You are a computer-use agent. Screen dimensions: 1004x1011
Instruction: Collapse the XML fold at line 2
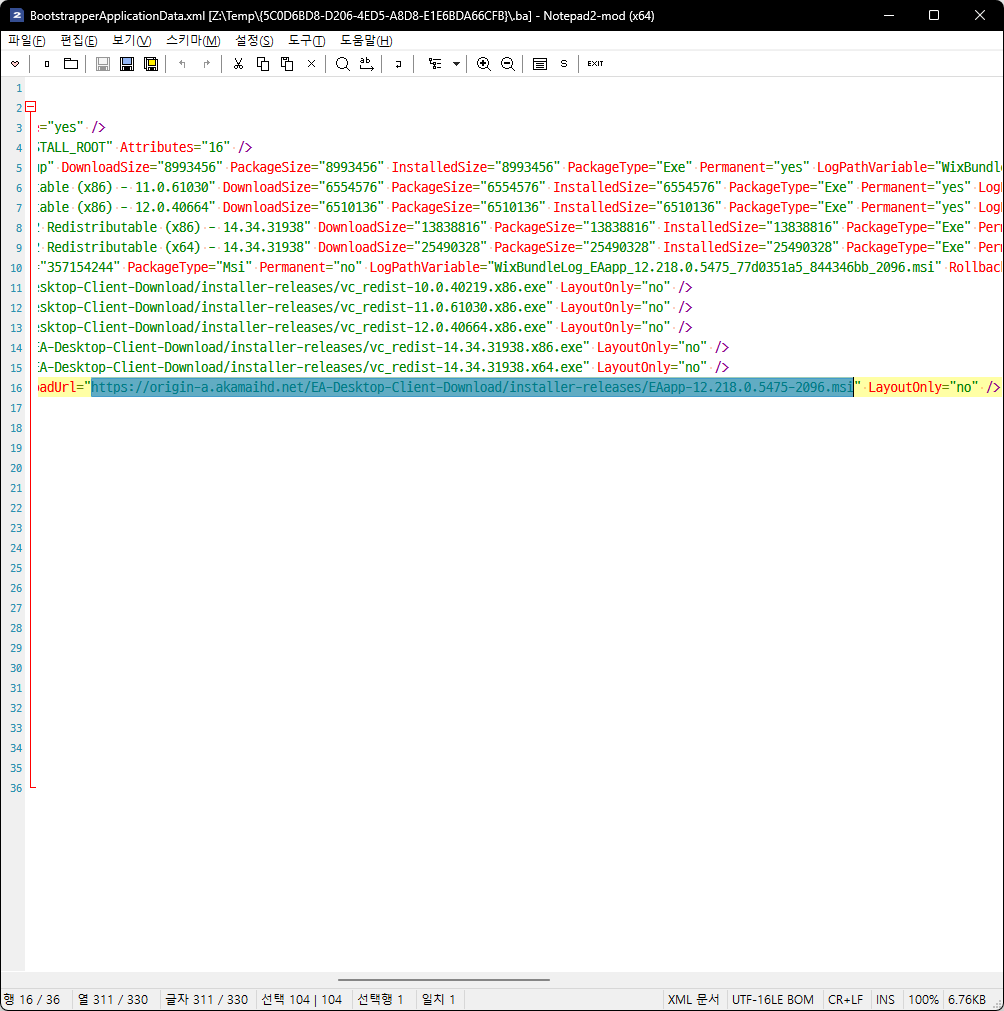click(31, 107)
